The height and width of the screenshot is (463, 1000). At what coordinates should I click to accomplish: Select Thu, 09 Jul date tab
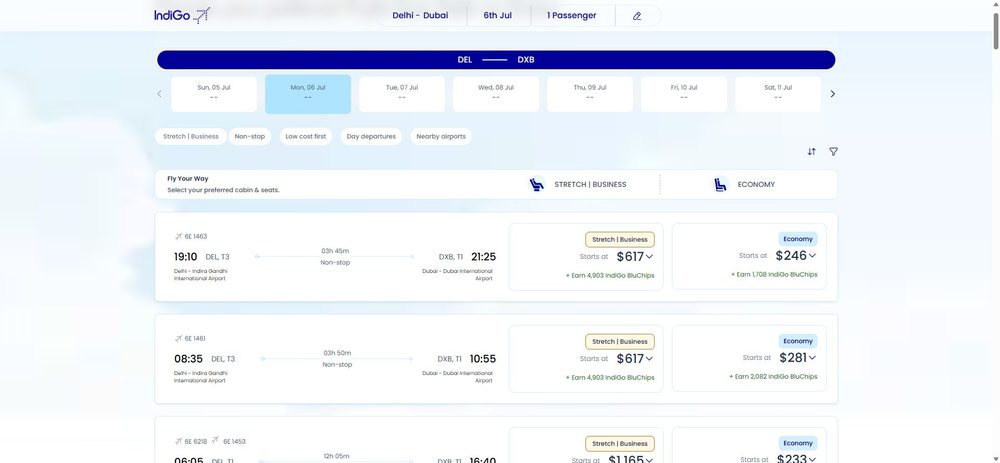(x=590, y=94)
